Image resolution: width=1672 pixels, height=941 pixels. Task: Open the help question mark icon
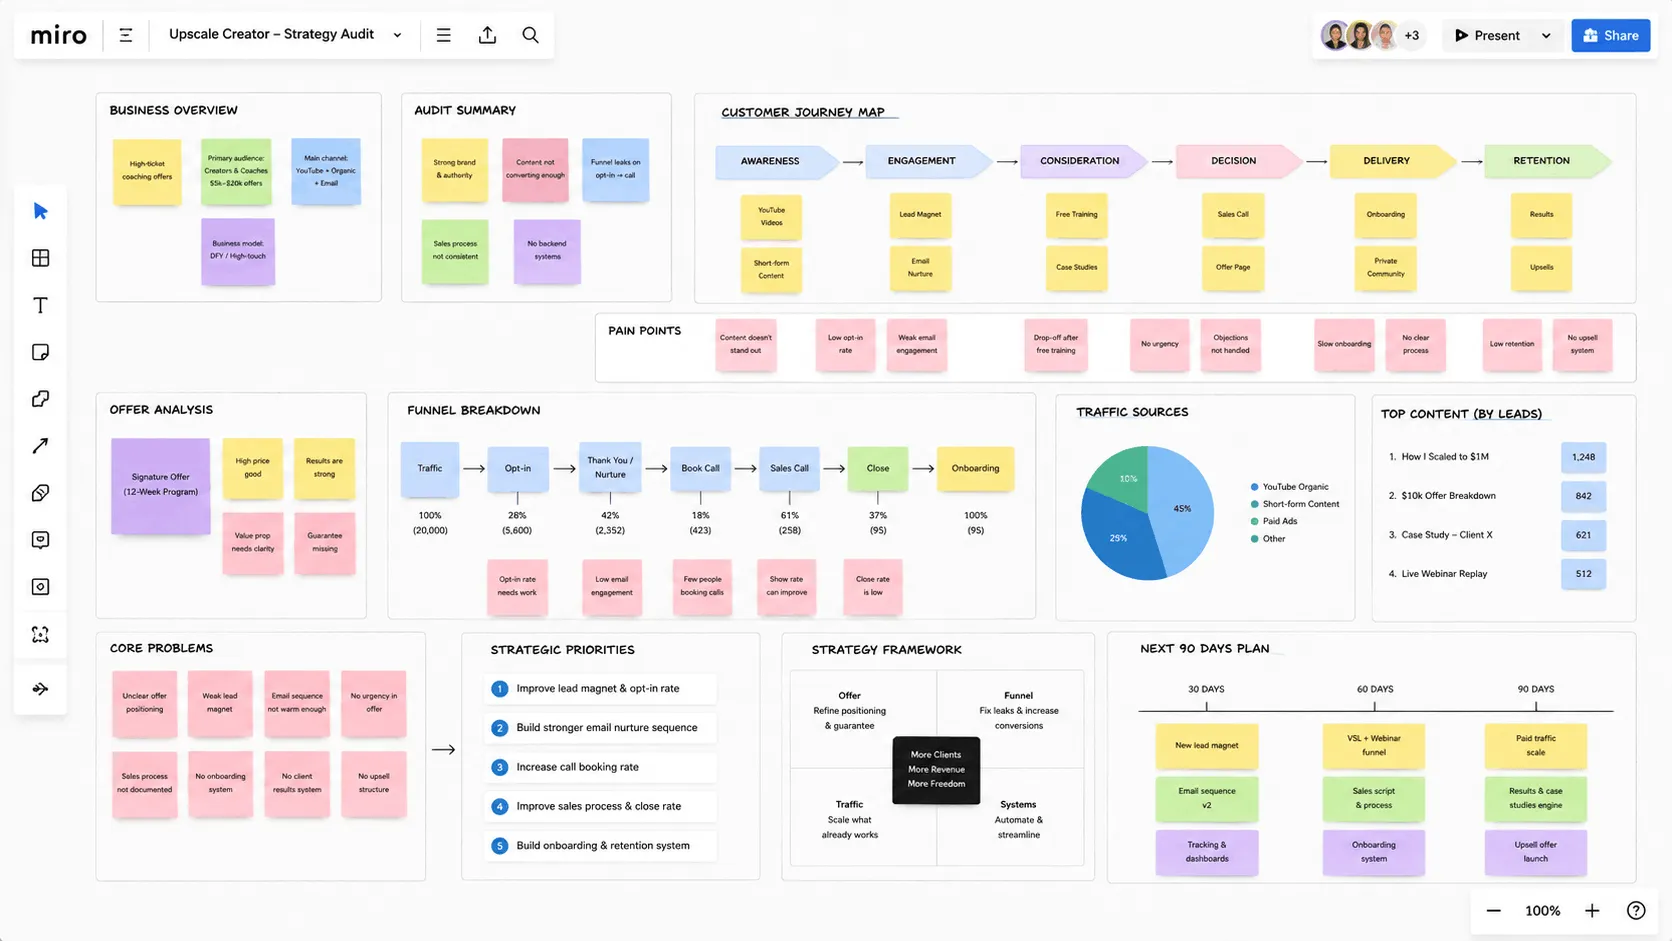1636,910
